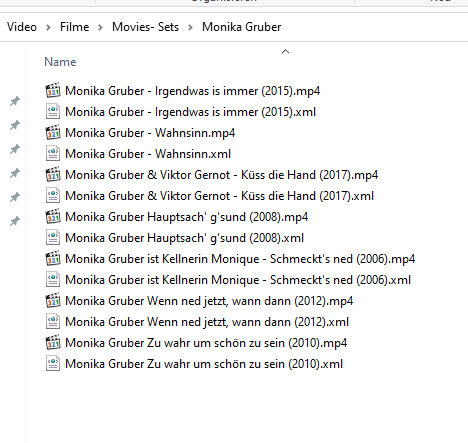Expand the chevron after Video in the breadcrumb

coord(48,27)
